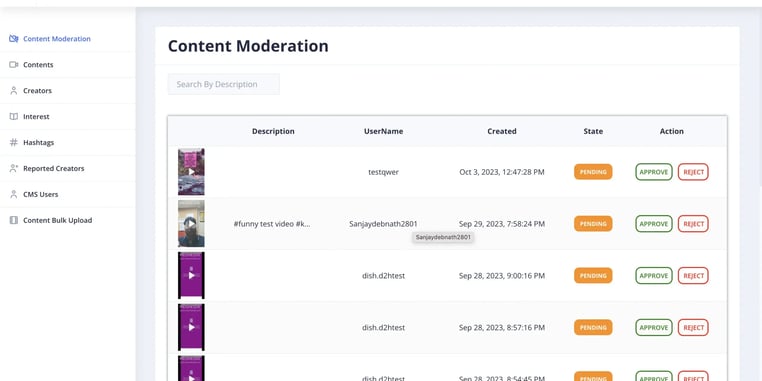Click the Content Moderation sidebar icon
This screenshot has height=381, width=762.
tap(14, 39)
